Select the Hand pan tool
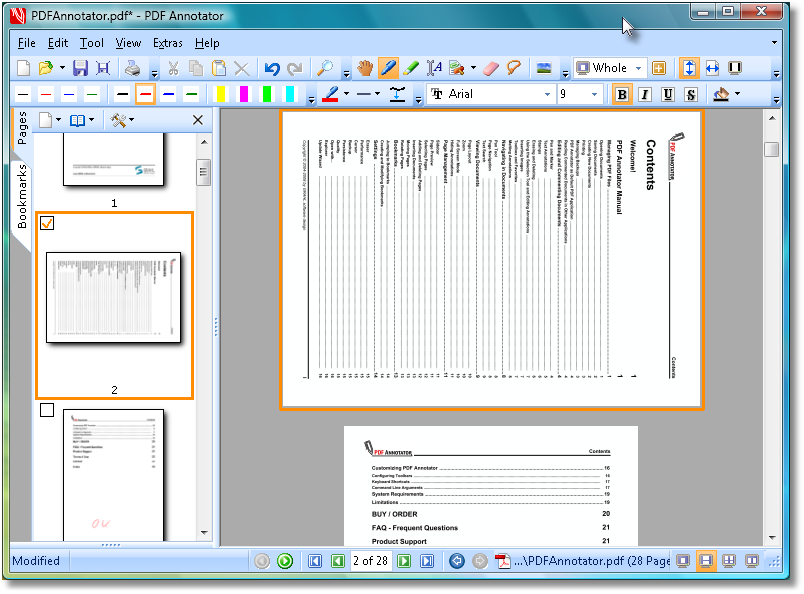The height and width of the screenshot is (594, 804). tap(365, 68)
